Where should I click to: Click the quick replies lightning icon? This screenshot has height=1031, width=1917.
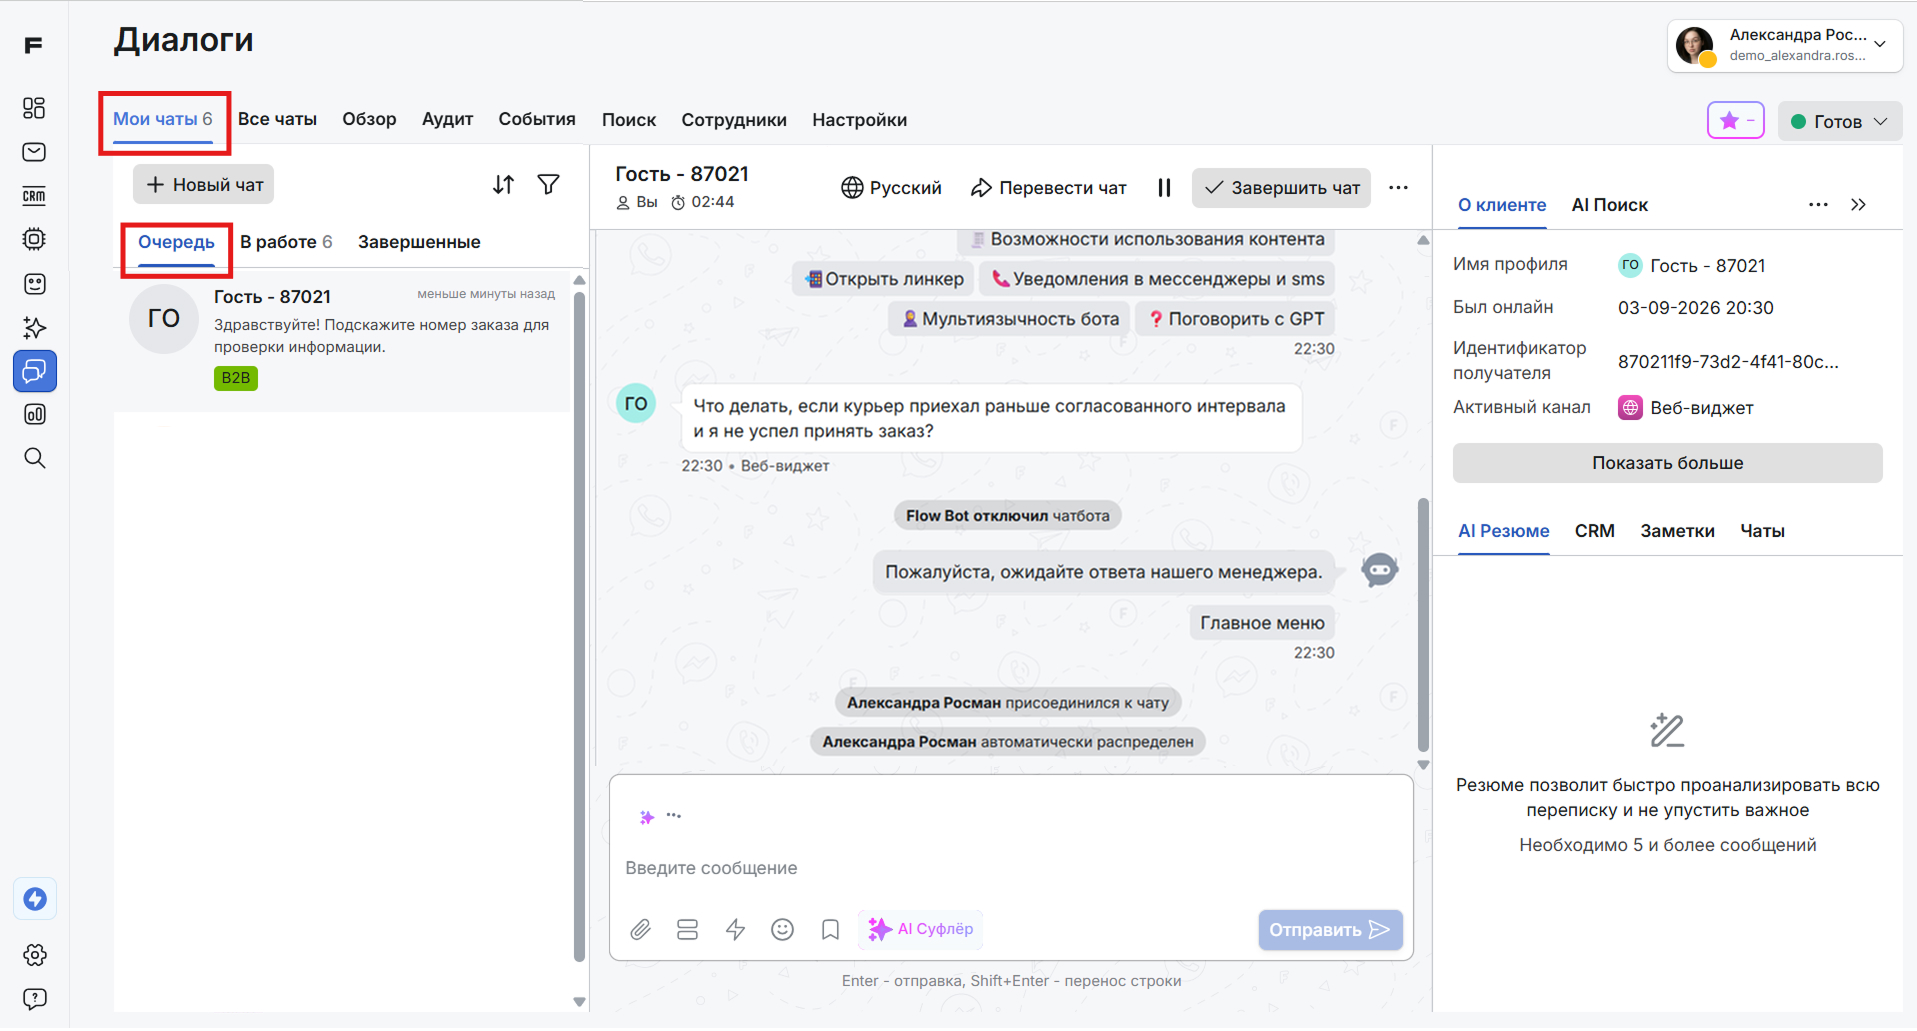coord(735,930)
